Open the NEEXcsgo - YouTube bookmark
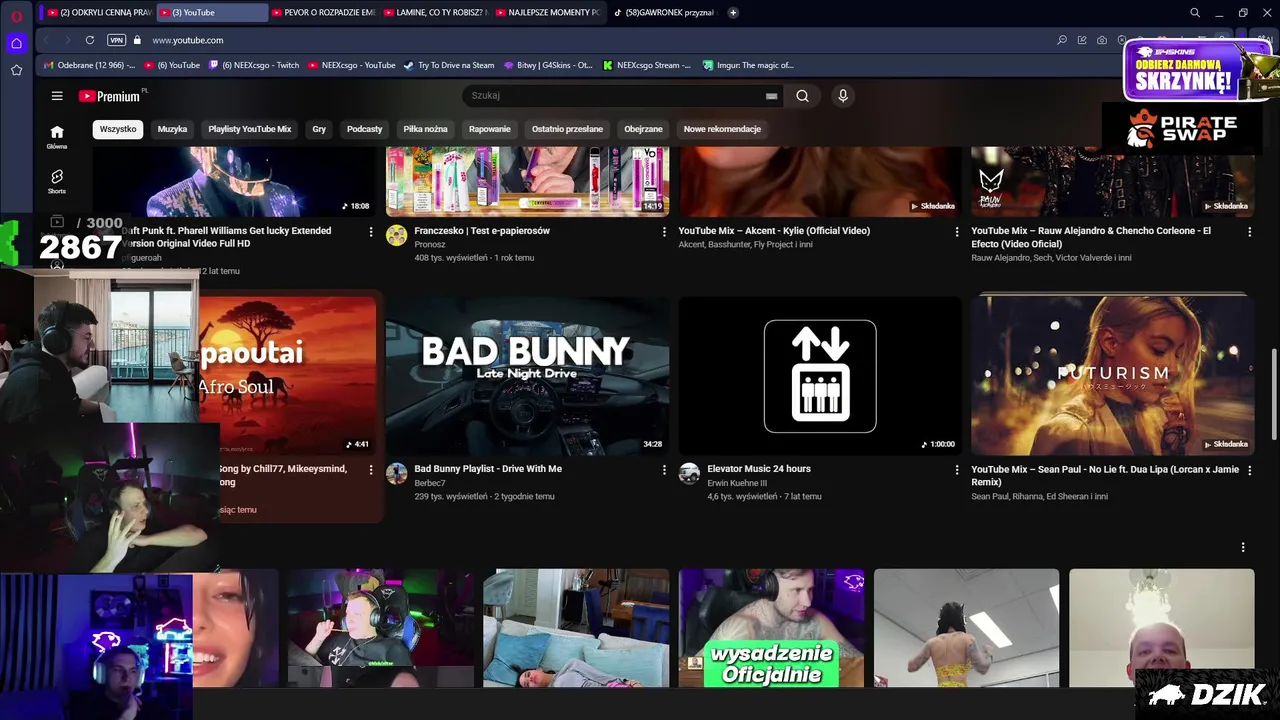This screenshot has width=1280, height=720. click(x=351, y=65)
